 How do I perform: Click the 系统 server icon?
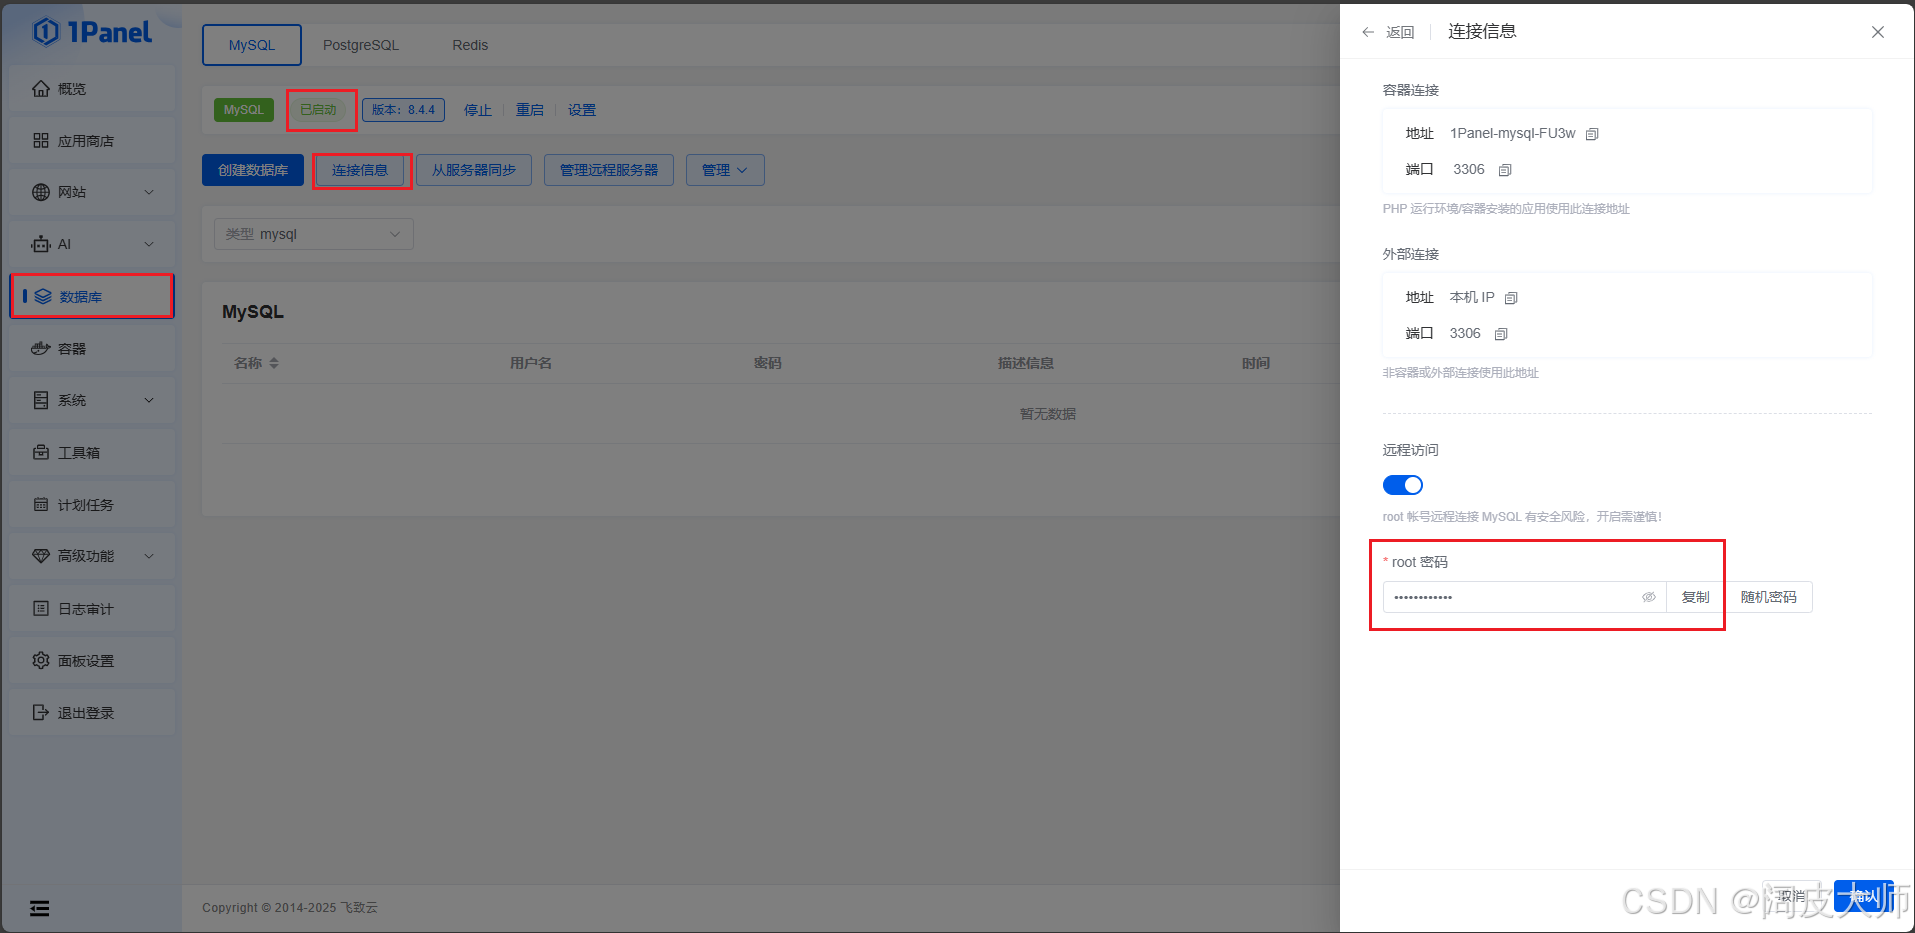click(x=41, y=400)
